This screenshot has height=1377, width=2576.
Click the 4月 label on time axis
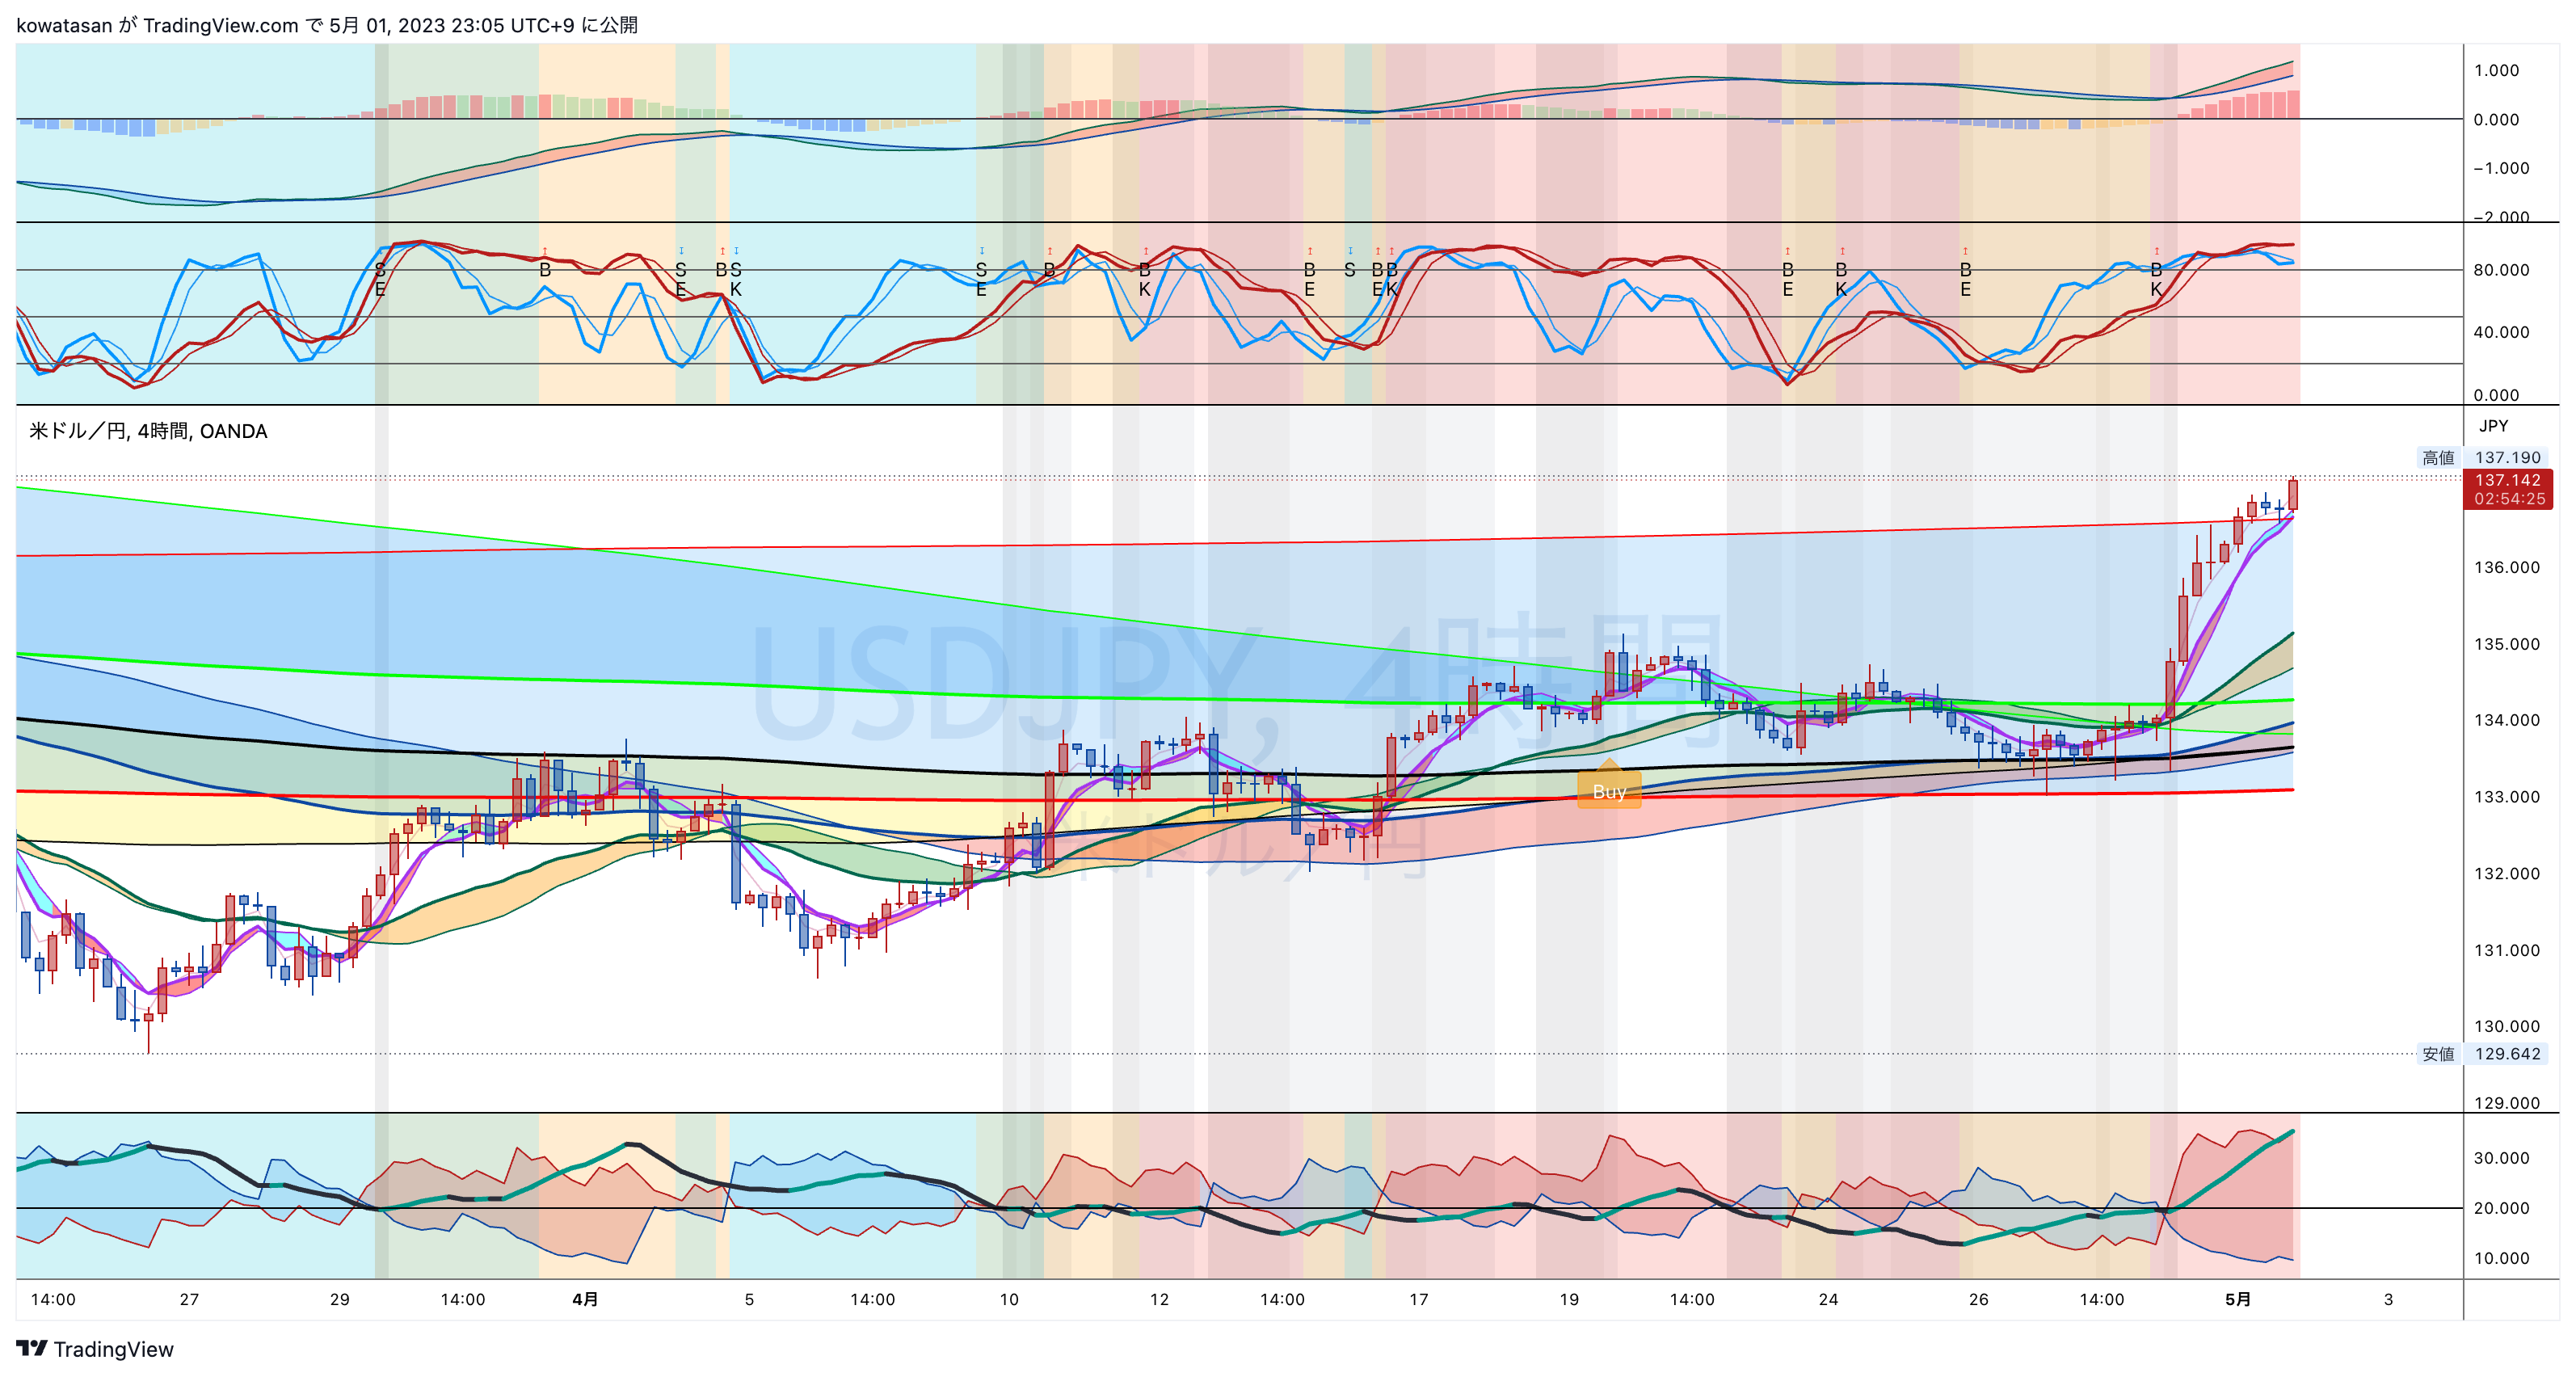(x=585, y=1299)
